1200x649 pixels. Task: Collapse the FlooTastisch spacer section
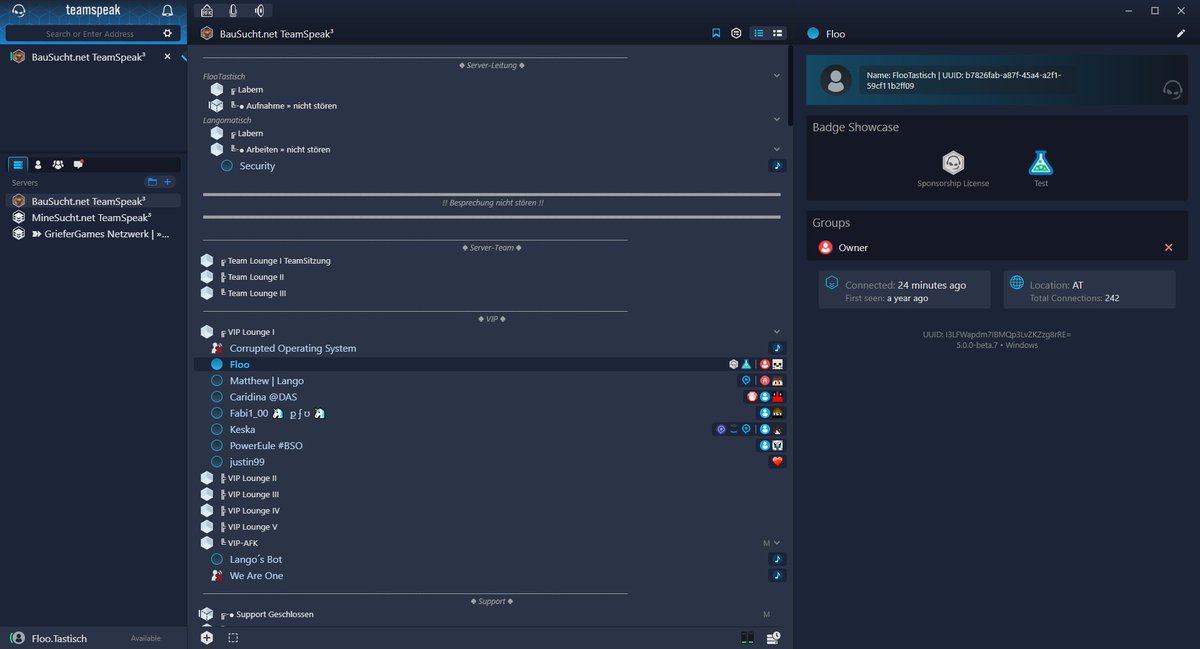click(x=777, y=76)
